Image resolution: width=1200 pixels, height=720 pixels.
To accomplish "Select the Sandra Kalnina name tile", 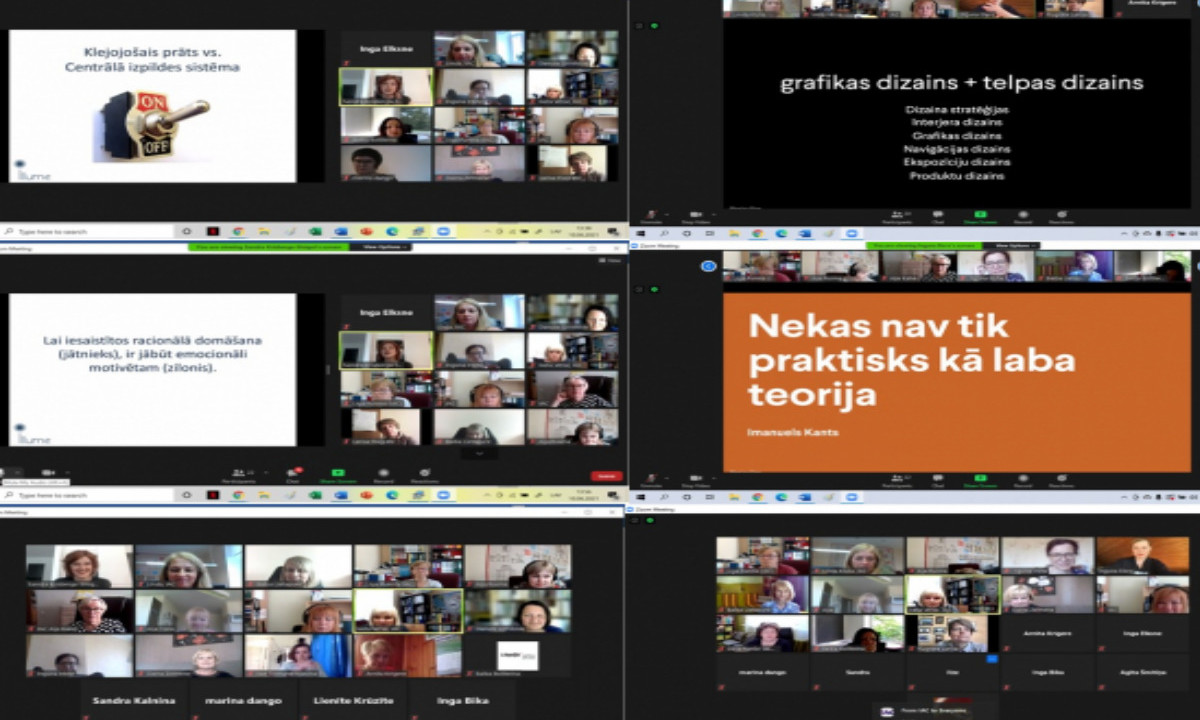I will click(133, 700).
